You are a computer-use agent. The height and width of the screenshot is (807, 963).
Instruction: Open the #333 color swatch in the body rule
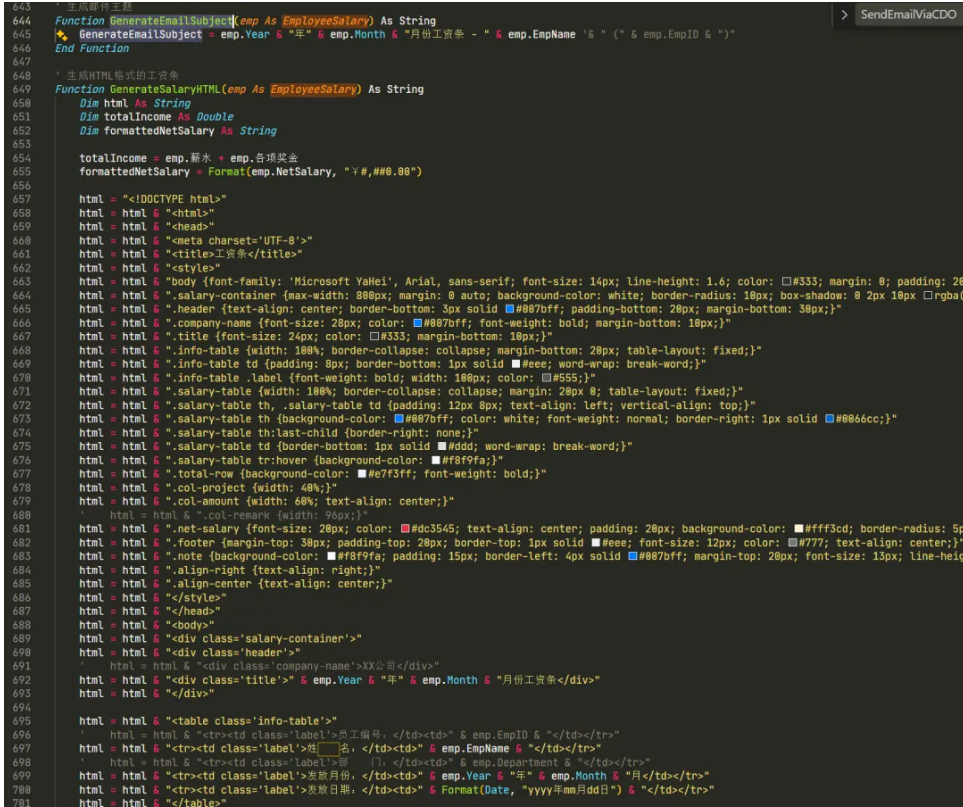point(786,282)
